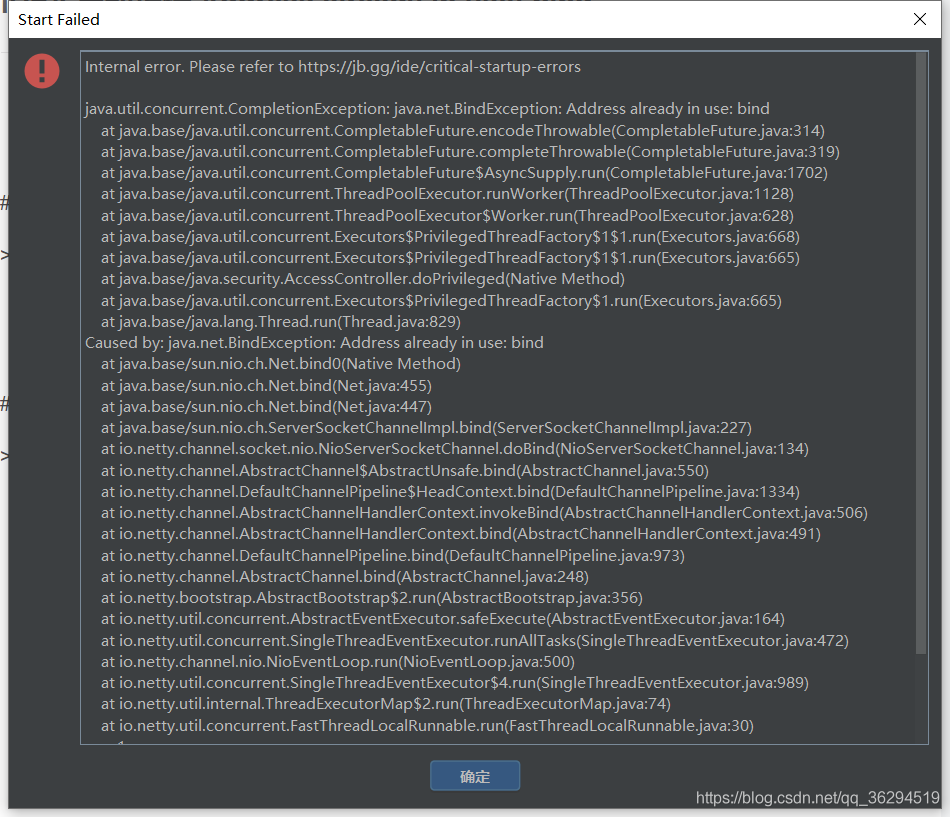Close the Start Failed dialog
The image size is (950, 817).
[x=920, y=19]
